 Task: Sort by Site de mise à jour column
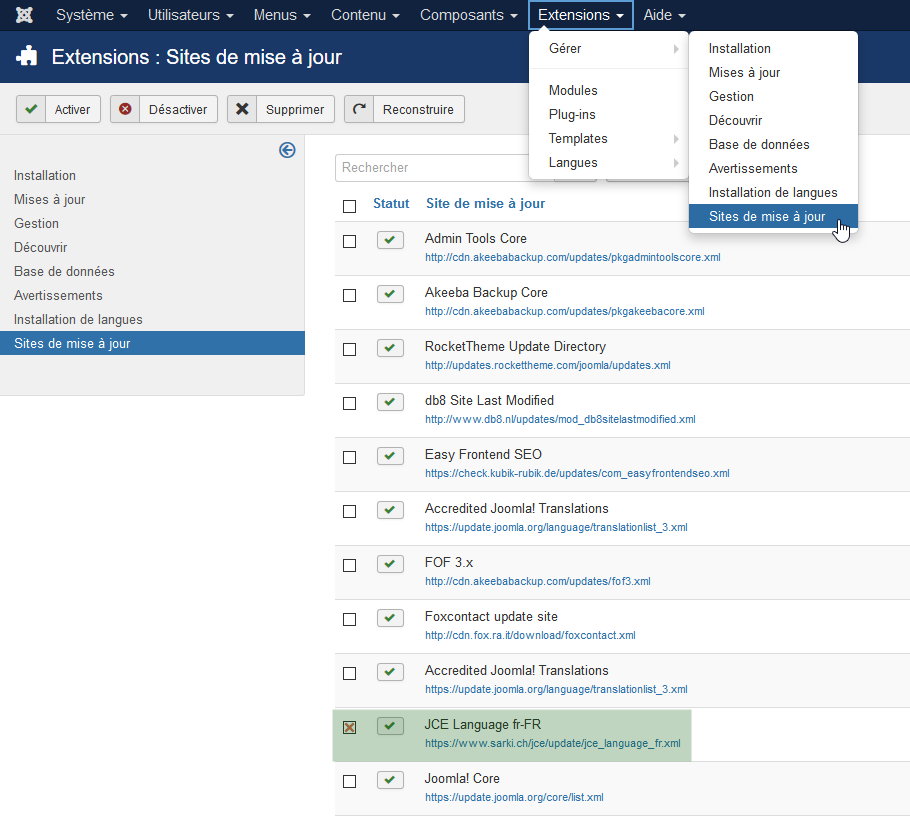pos(485,204)
